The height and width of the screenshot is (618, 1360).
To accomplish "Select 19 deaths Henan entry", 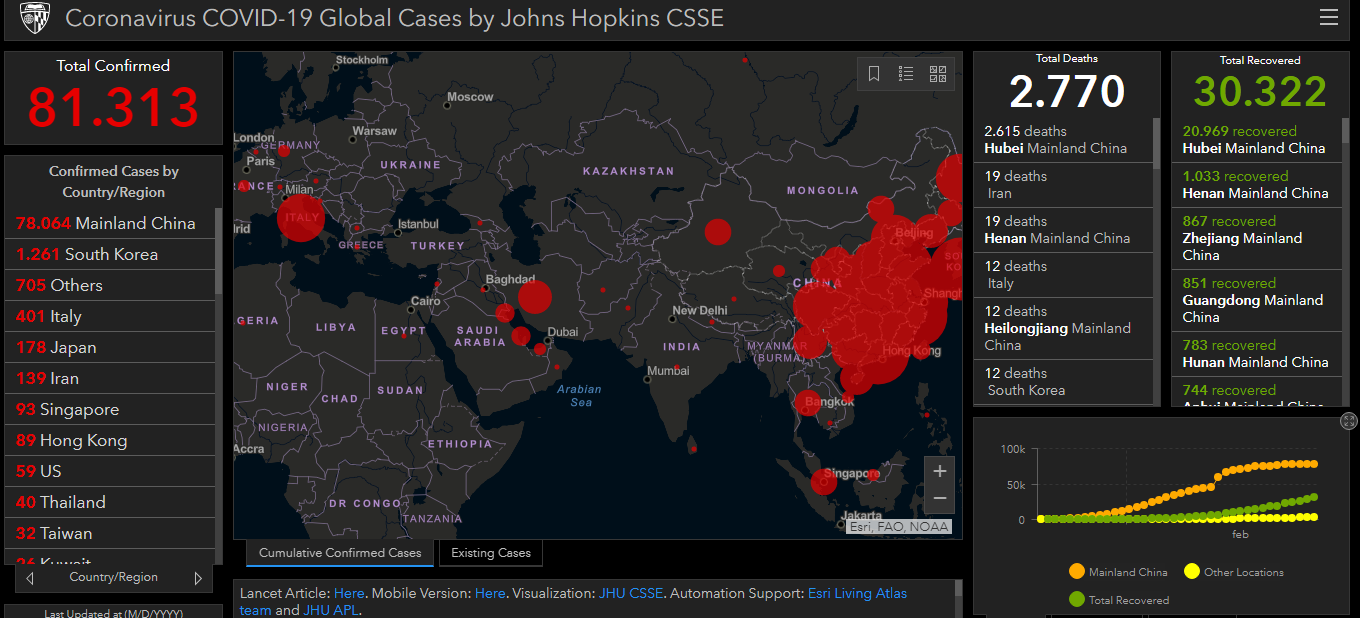I will (x=1063, y=230).
